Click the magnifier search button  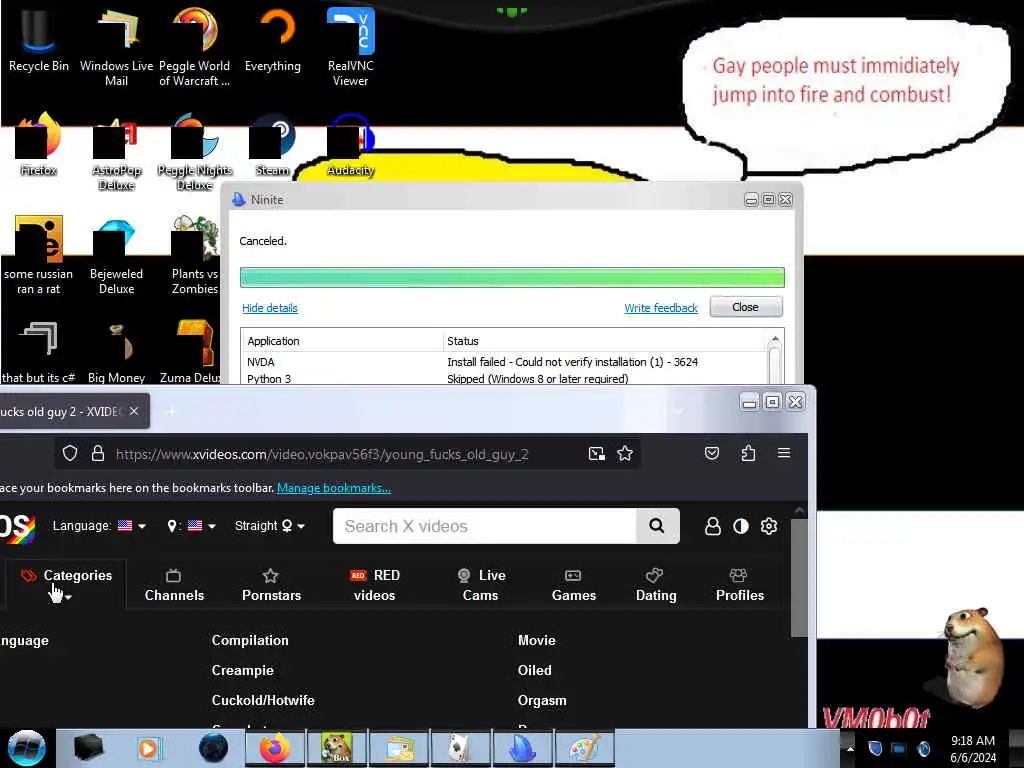657,526
